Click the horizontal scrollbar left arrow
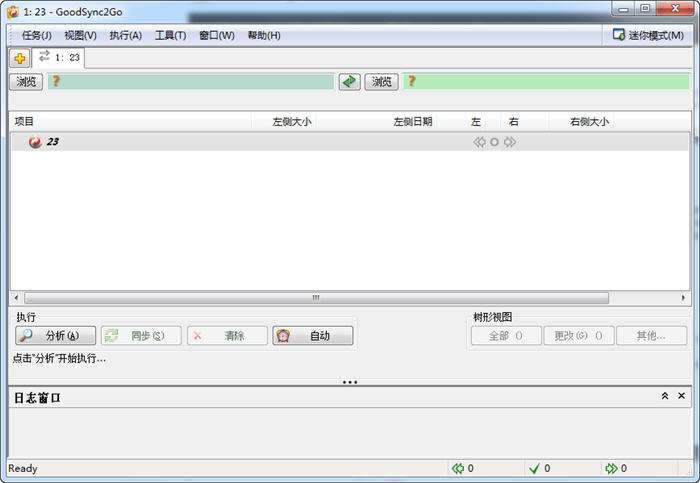 pyautogui.click(x=17, y=297)
